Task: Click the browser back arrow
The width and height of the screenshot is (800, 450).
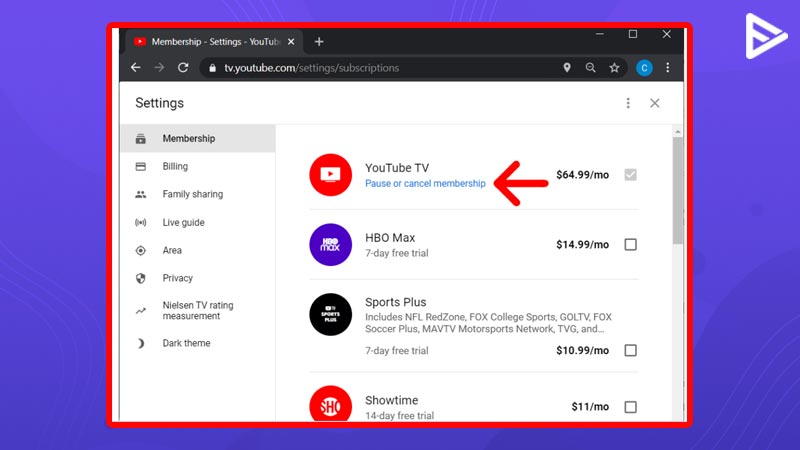Action: pyautogui.click(x=136, y=67)
